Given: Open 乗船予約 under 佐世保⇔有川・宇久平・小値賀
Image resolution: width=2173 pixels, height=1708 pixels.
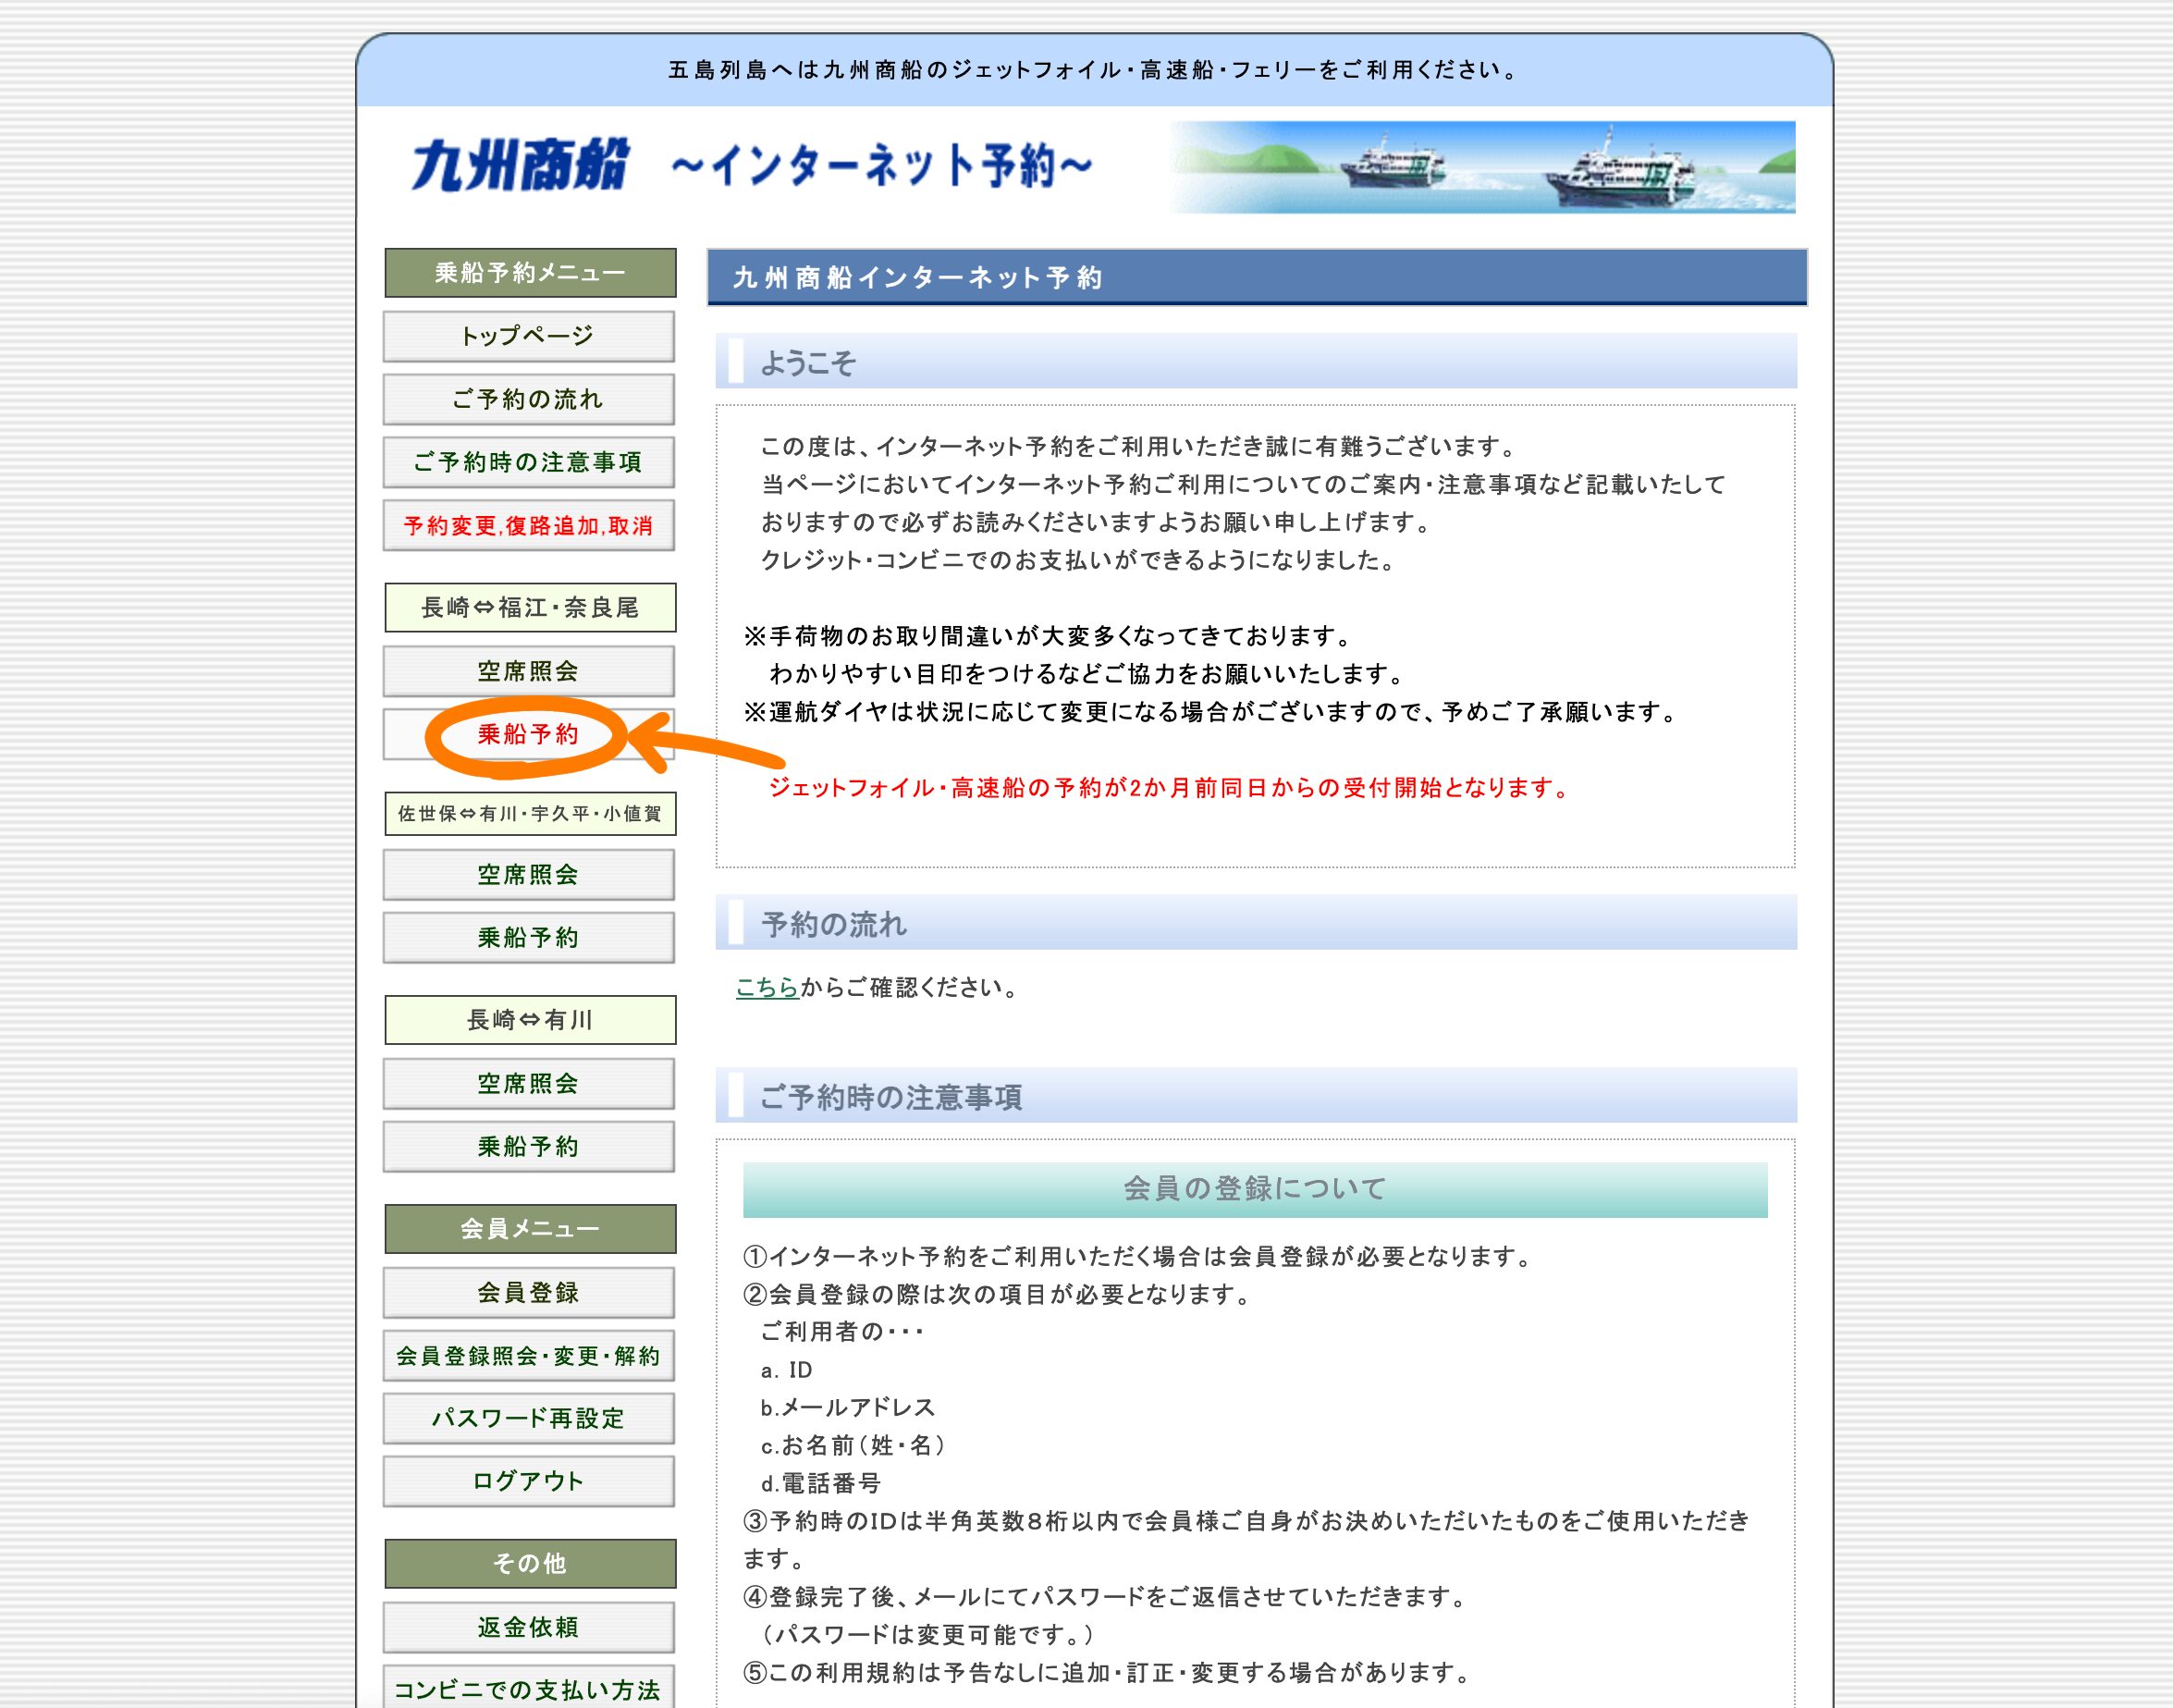Looking at the screenshot, I should (x=529, y=938).
